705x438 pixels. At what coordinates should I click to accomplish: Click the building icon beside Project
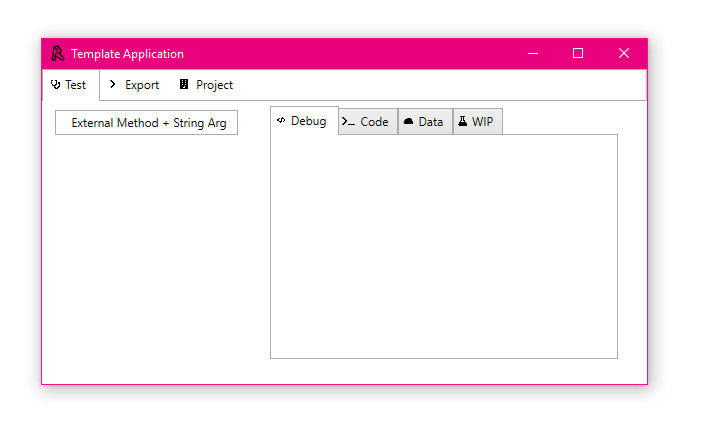pos(184,85)
